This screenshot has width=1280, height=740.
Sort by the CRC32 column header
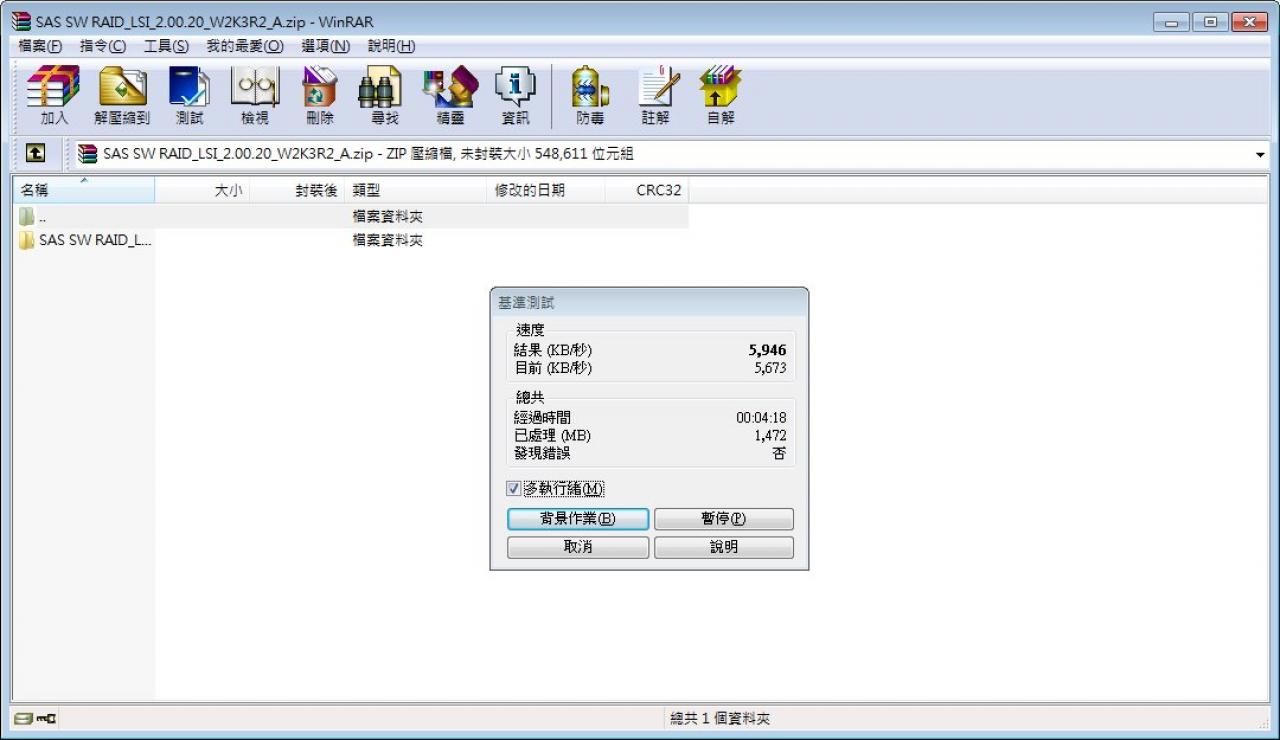click(647, 190)
